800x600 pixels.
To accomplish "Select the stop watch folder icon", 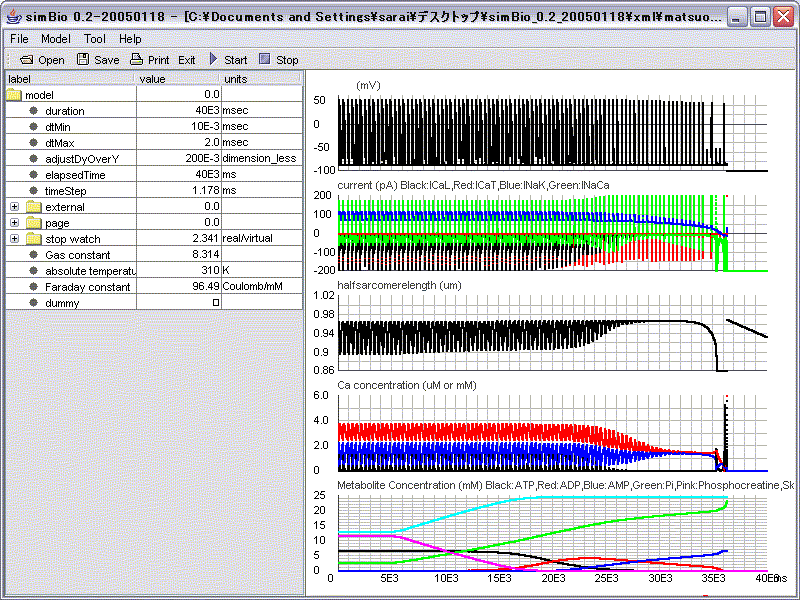I will pyautogui.click(x=33, y=239).
